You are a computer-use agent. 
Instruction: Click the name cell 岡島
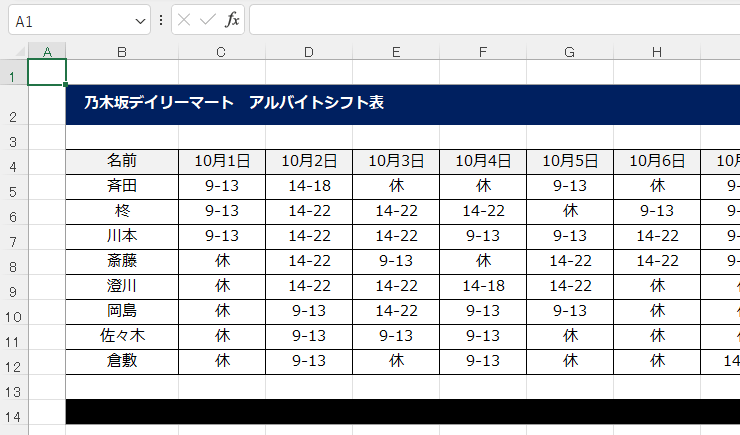point(122,312)
